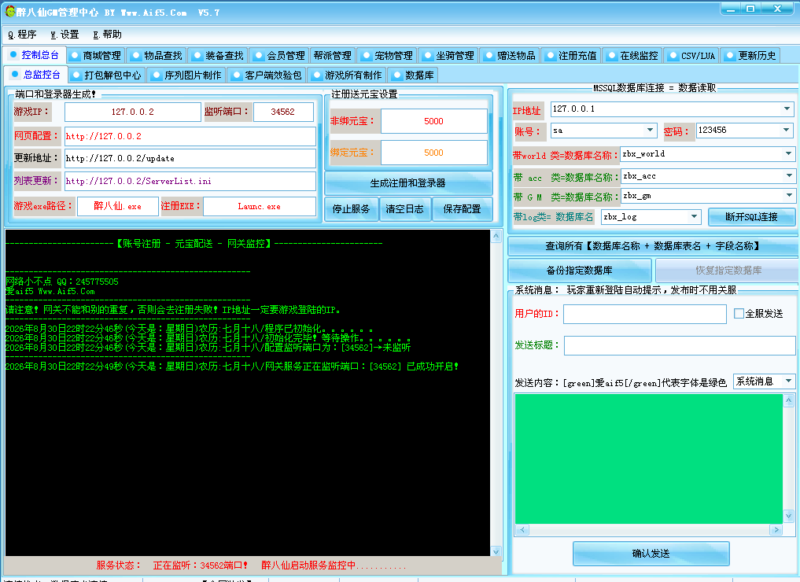Open the 在线监控 tab

pyautogui.click(x=633, y=55)
